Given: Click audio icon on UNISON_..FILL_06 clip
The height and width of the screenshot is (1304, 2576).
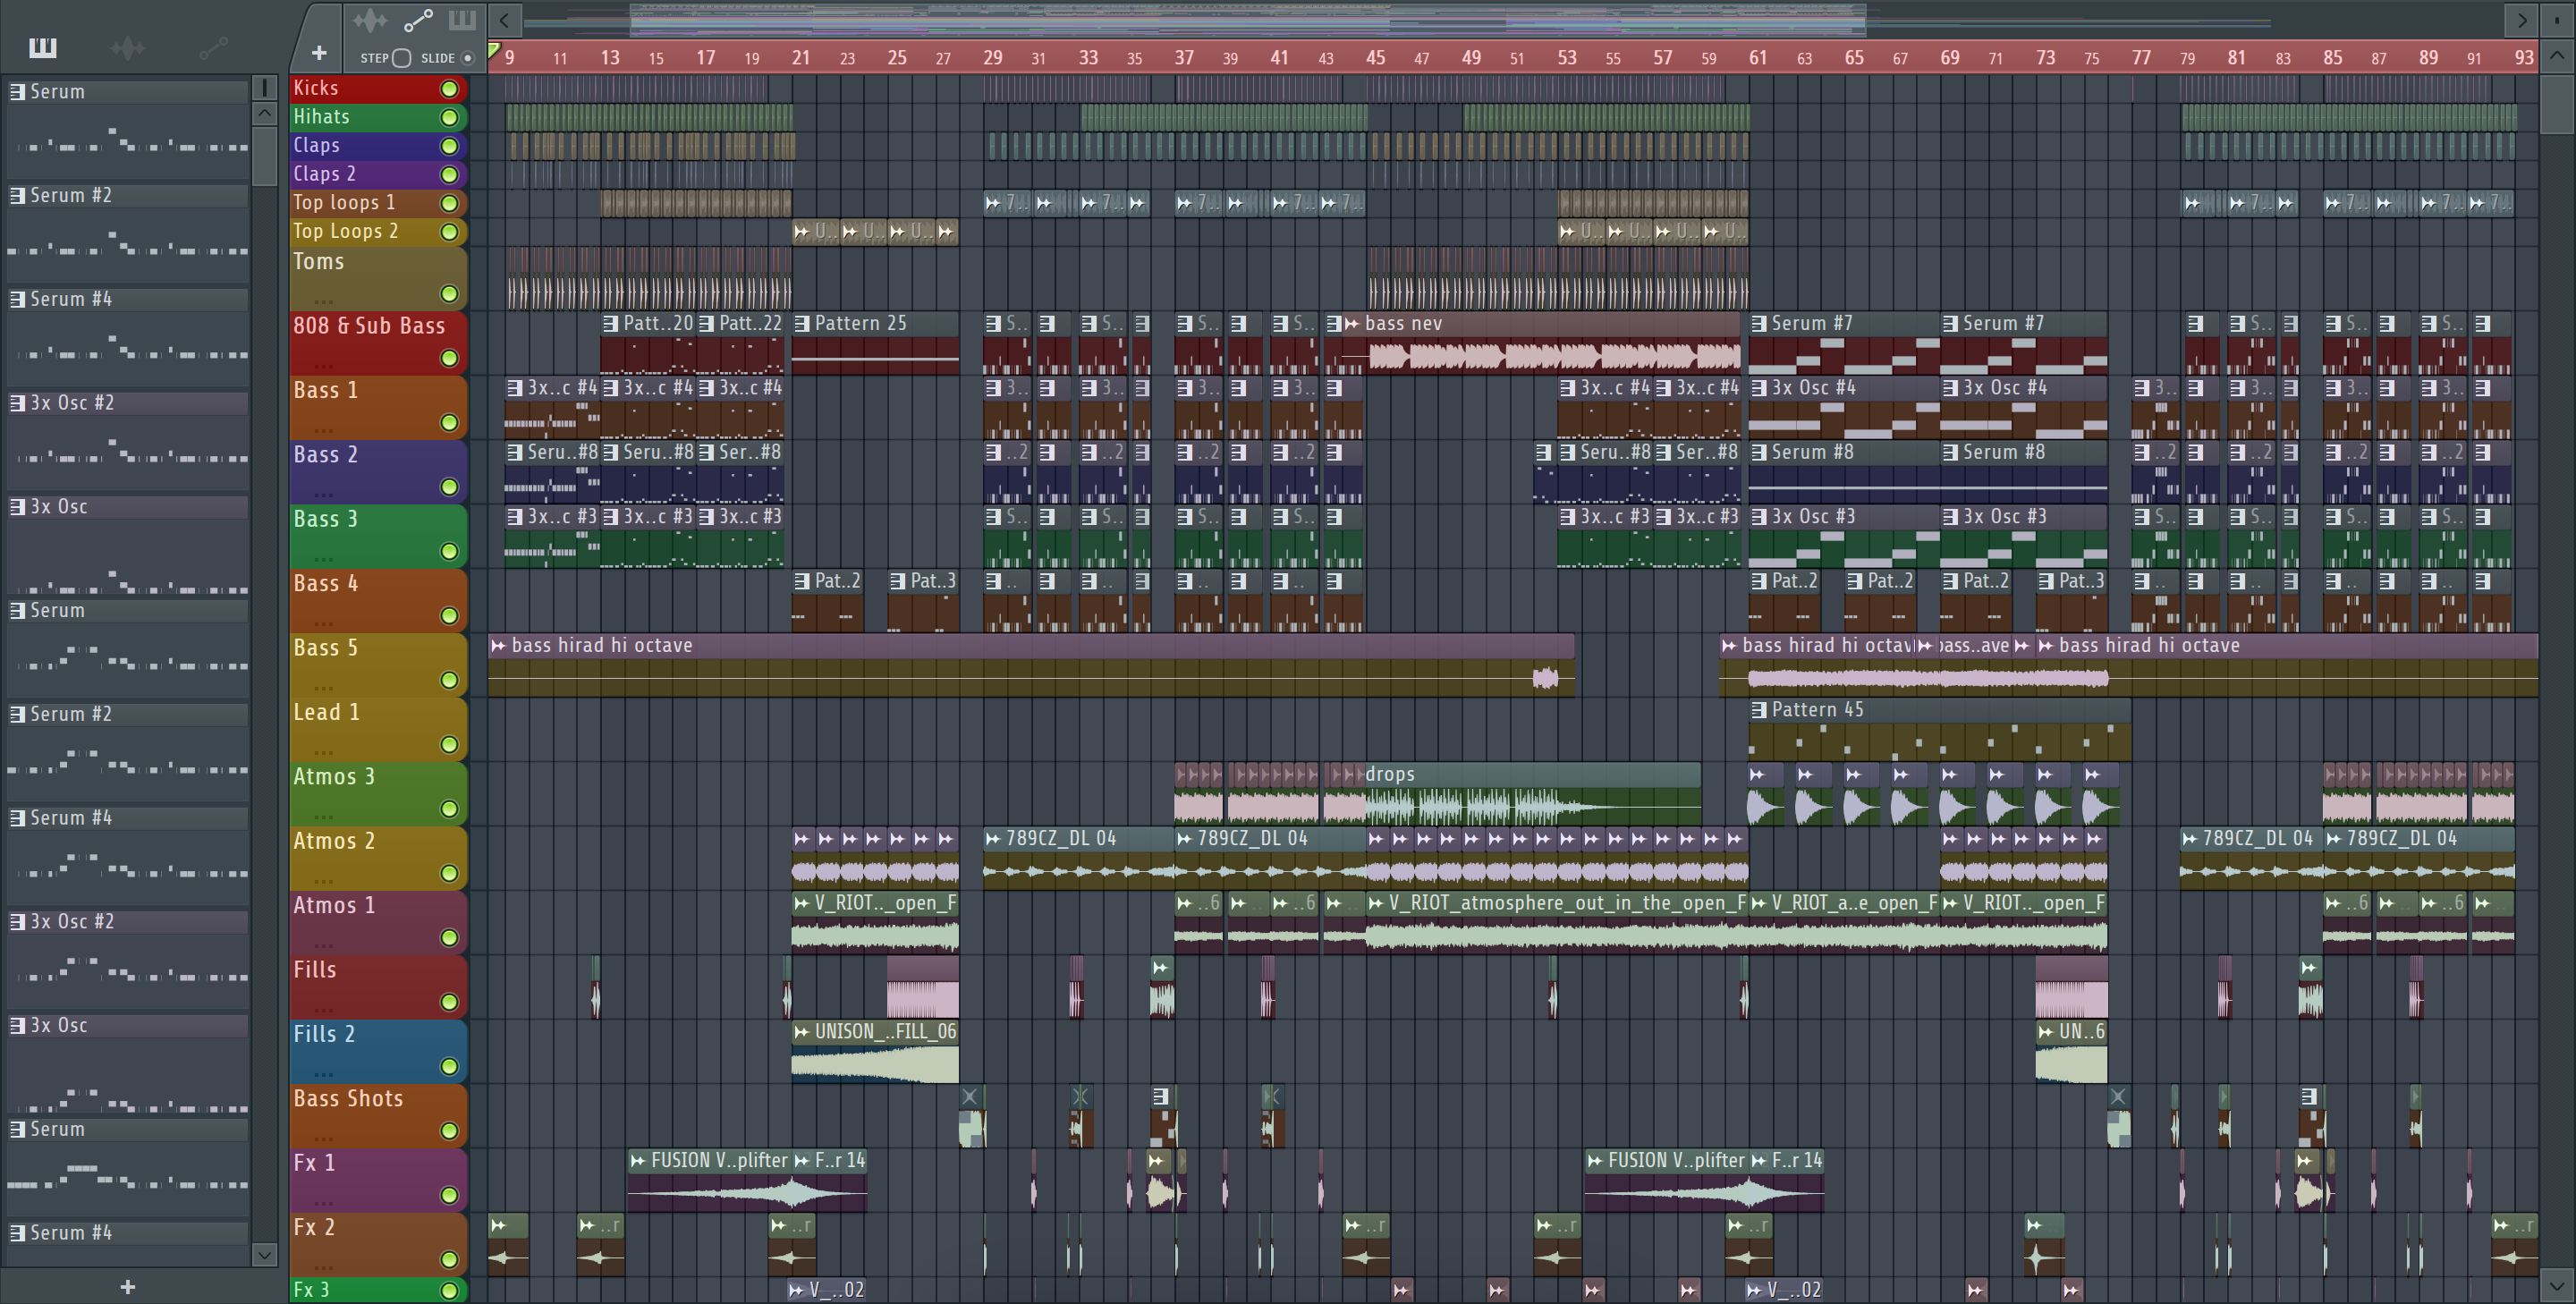Looking at the screenshot, I should tap(801, 1032).
